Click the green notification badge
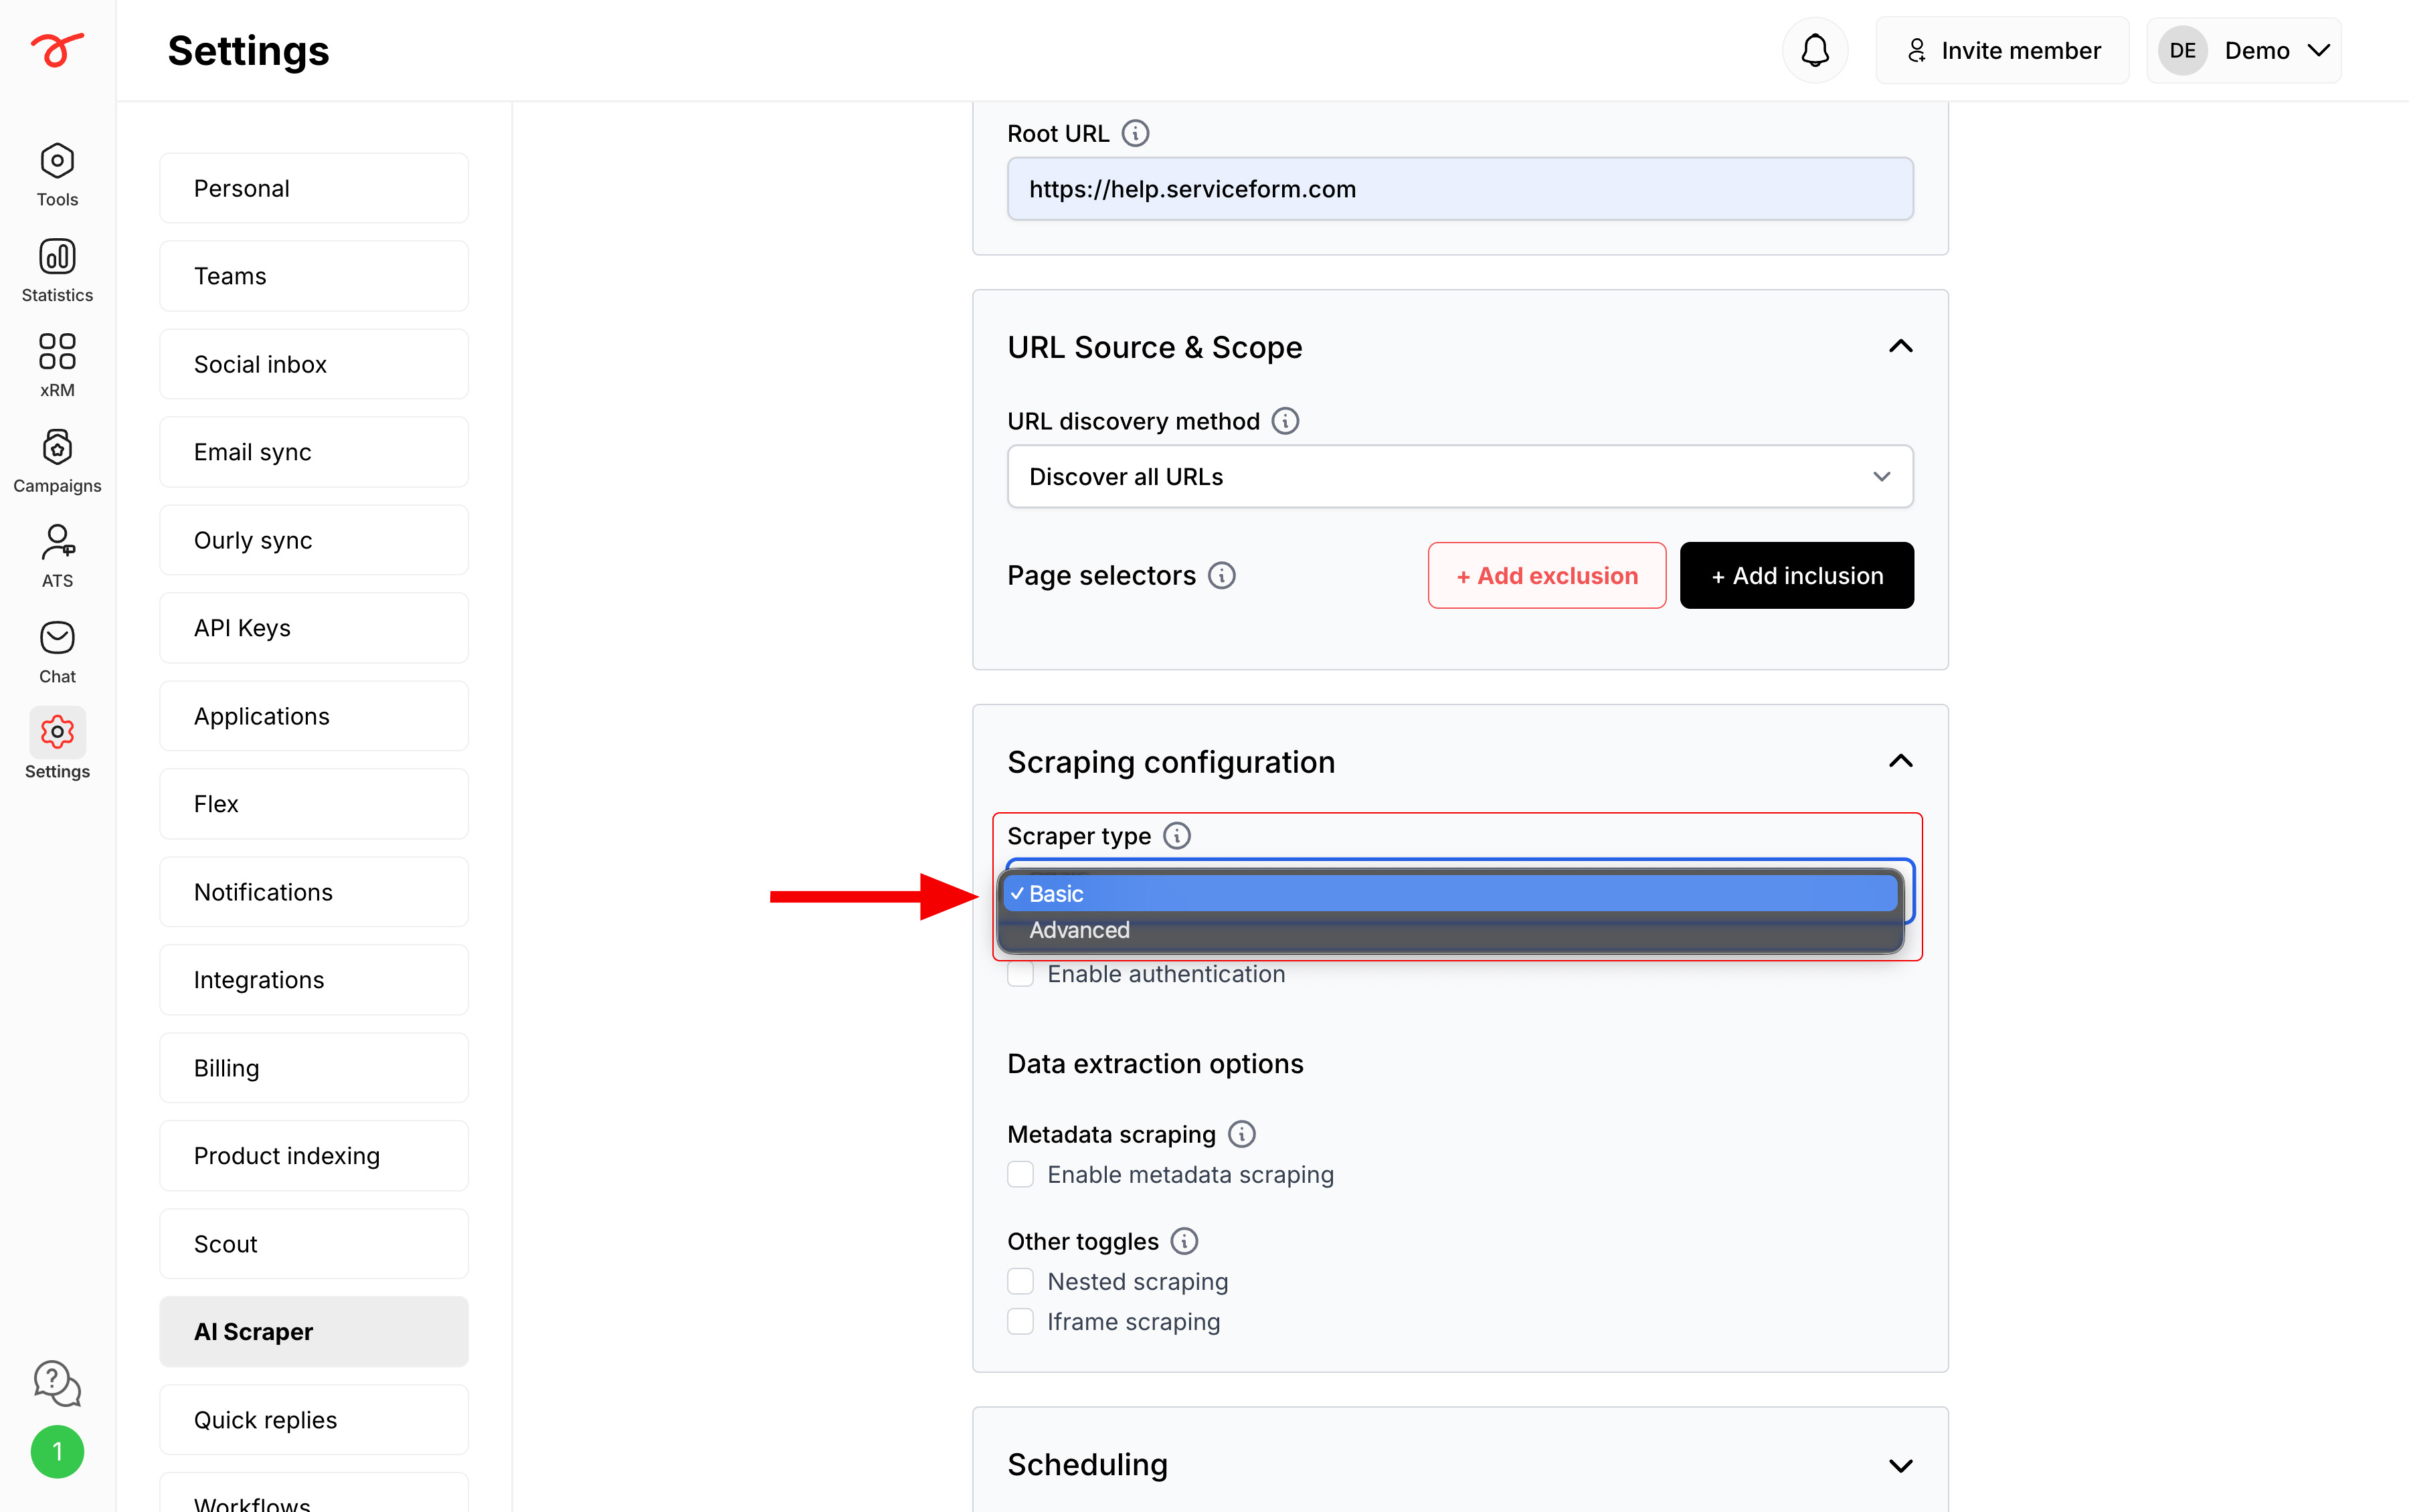Screen dimensions: 2409x1512 click(57, 1451)
